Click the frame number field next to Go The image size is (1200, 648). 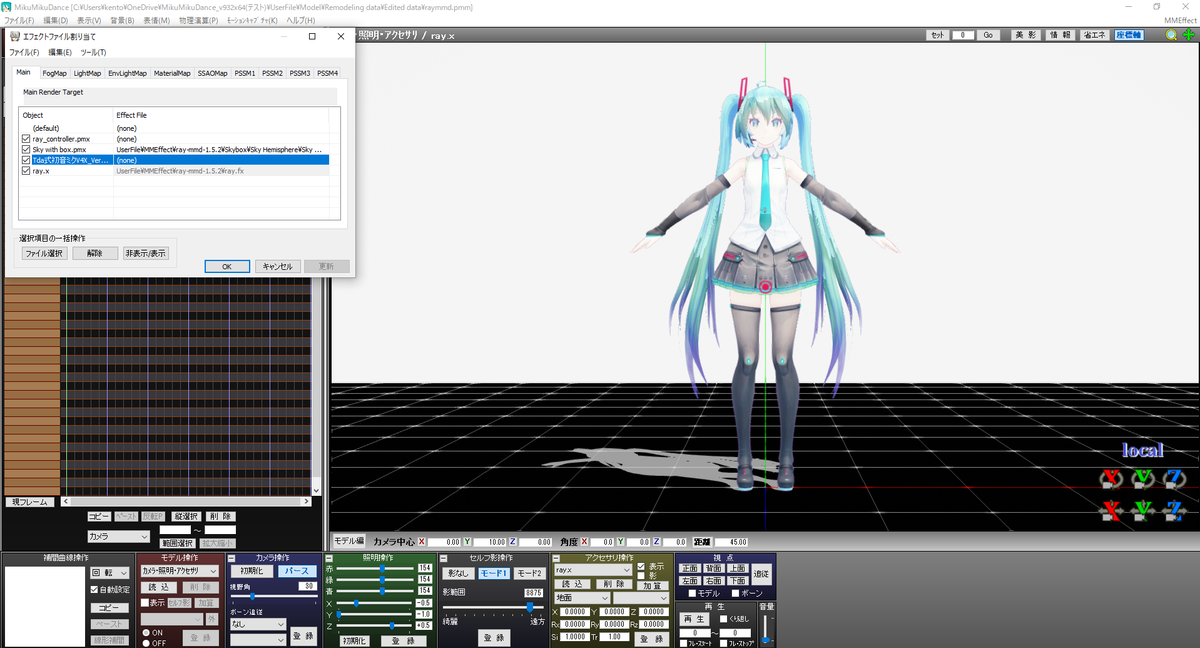[x=962, y=35]
